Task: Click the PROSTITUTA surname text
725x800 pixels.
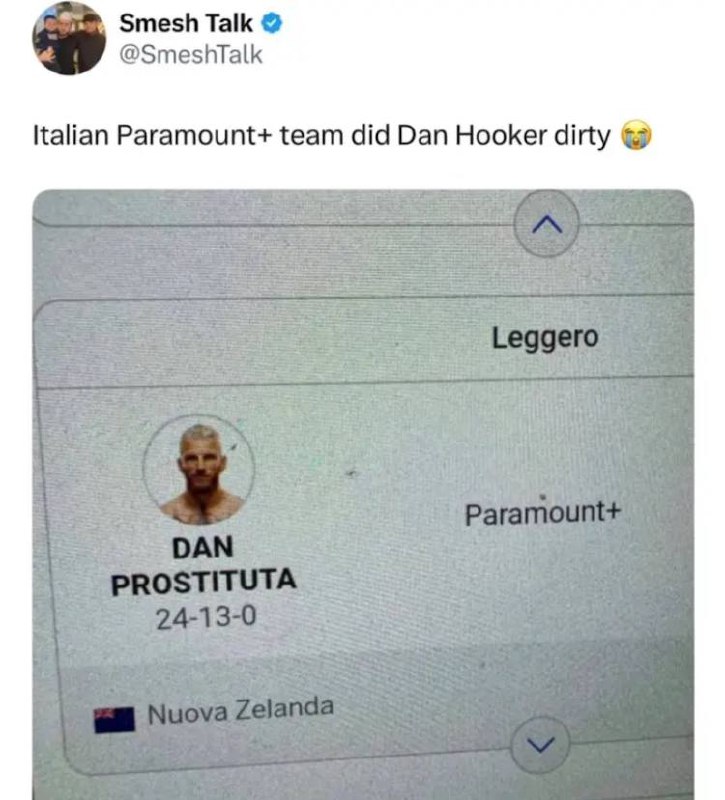Action: 204,582
